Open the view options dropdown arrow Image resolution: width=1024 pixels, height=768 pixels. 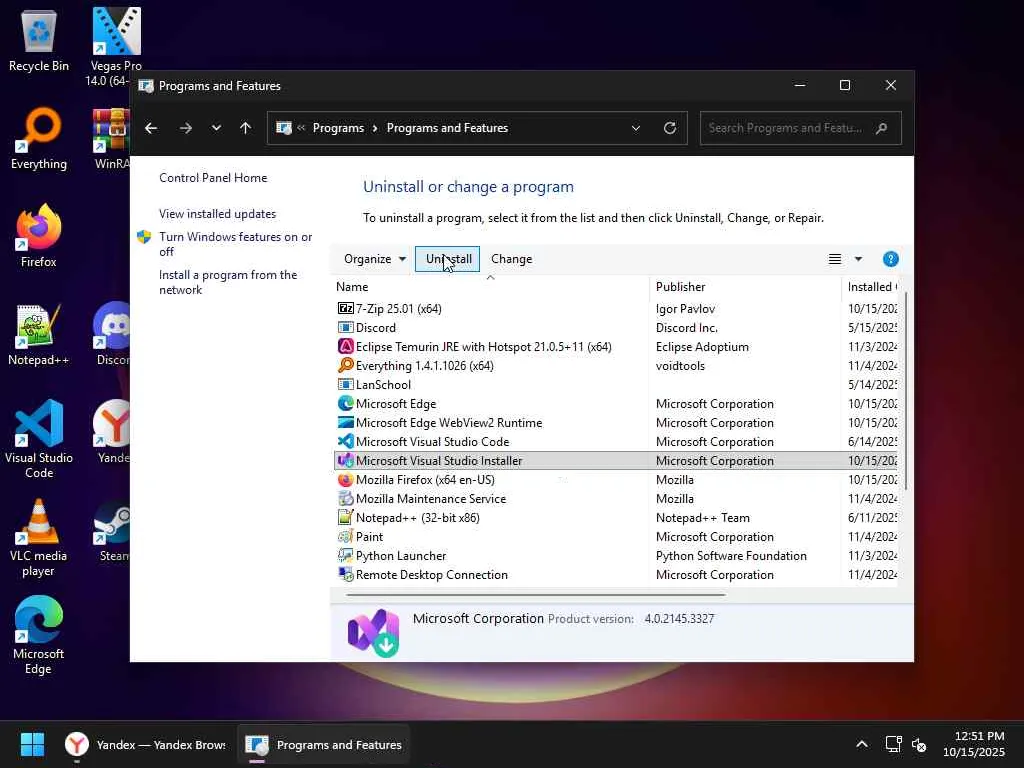[x=858, y=259]
